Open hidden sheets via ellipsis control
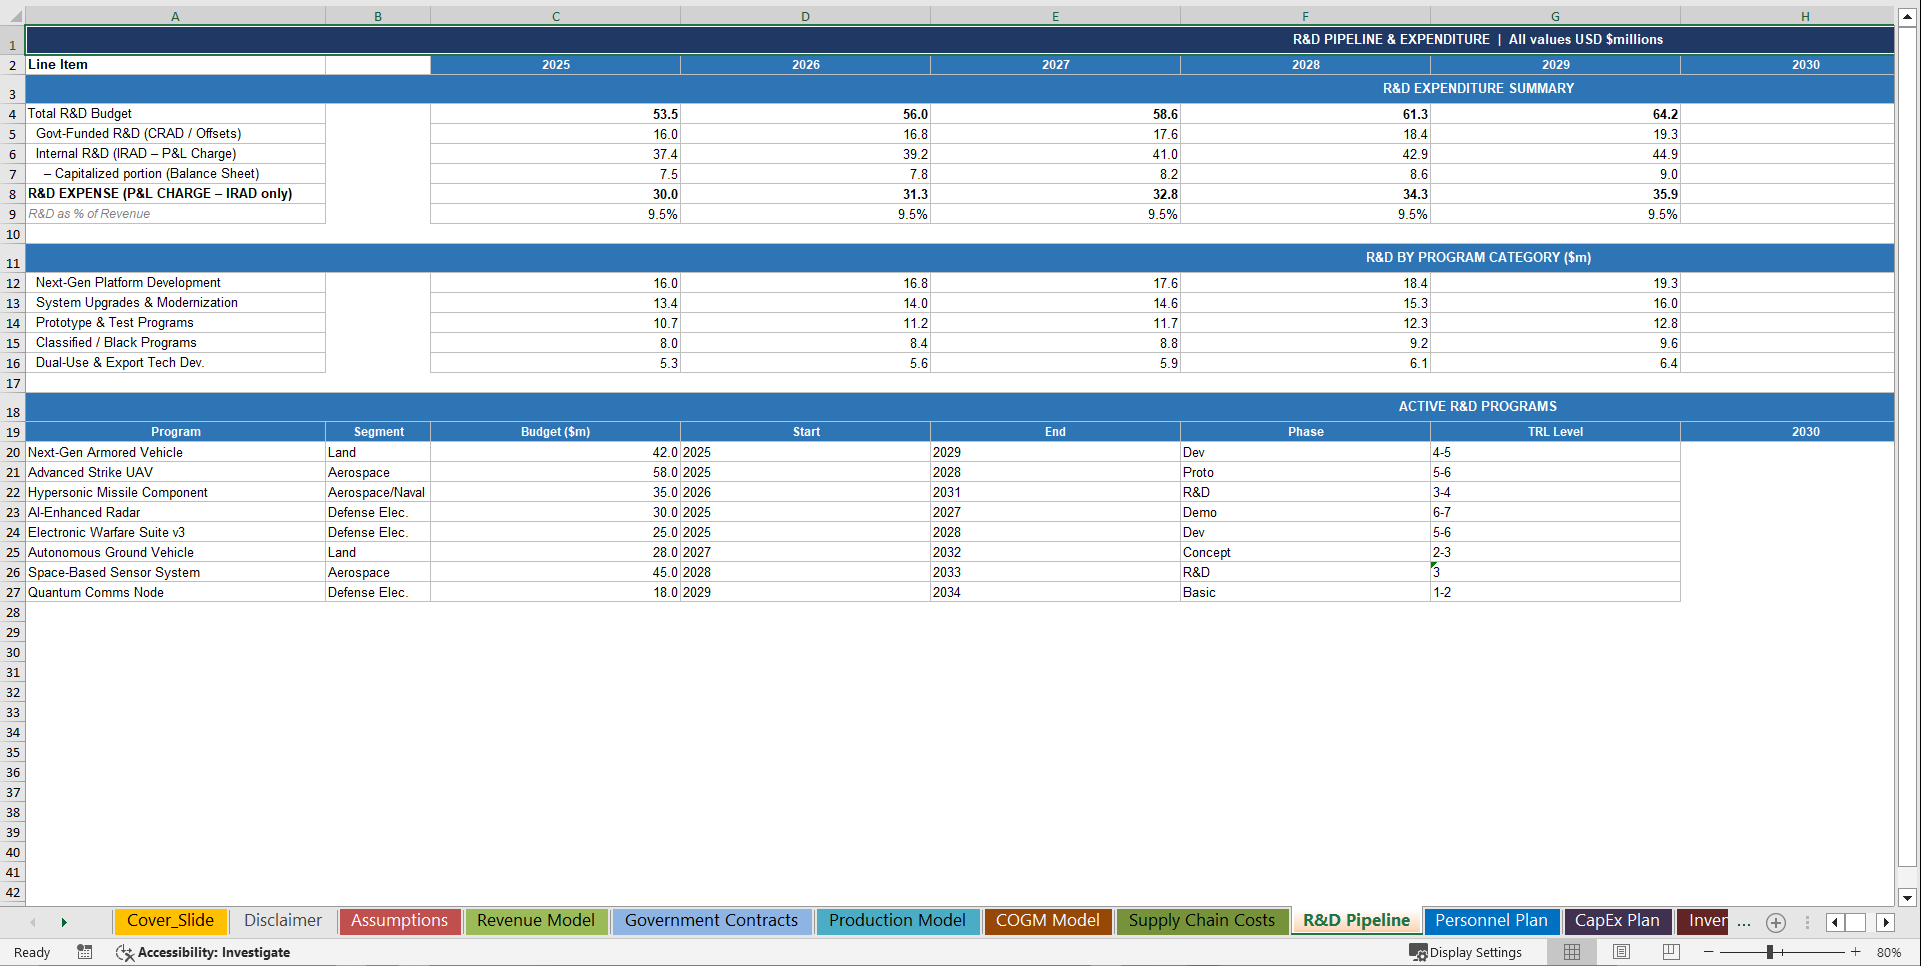This screenshot has height=966, width=1921. click(x=1743, y=923)
